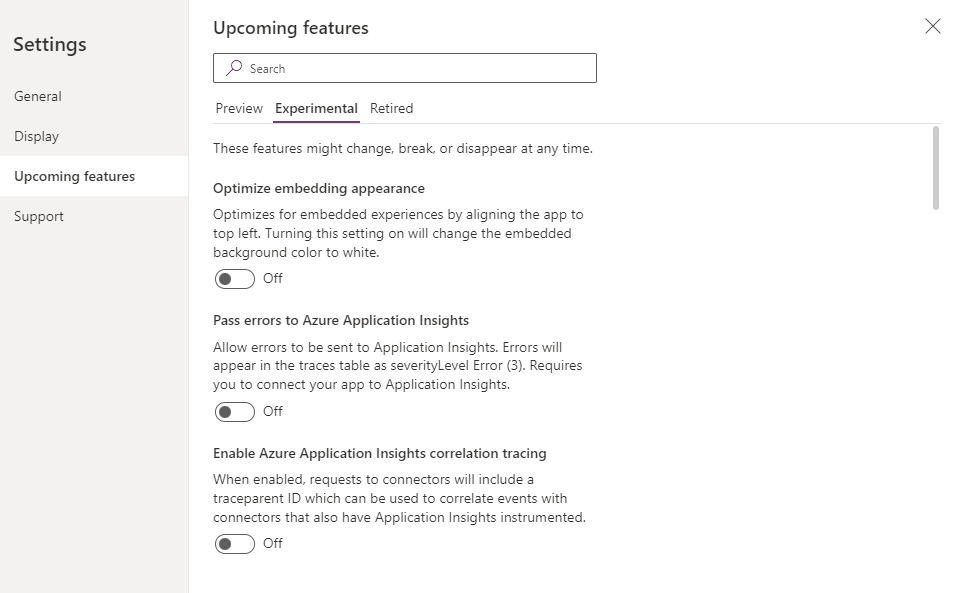Open the Support section

tap(38, 216)
